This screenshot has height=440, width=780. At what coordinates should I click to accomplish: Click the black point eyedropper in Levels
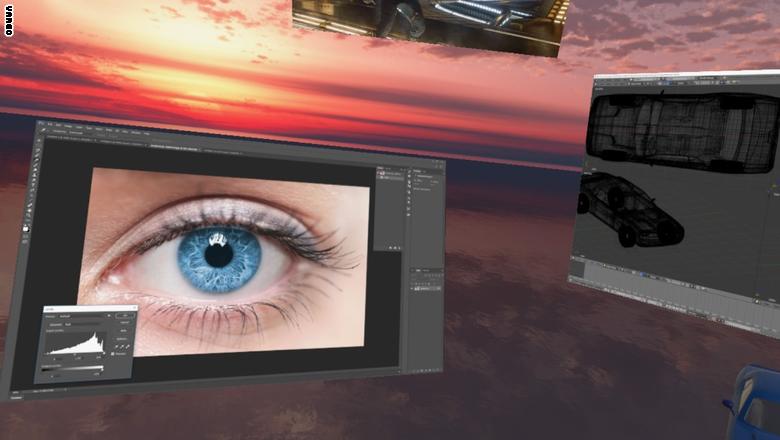(118, 346)
